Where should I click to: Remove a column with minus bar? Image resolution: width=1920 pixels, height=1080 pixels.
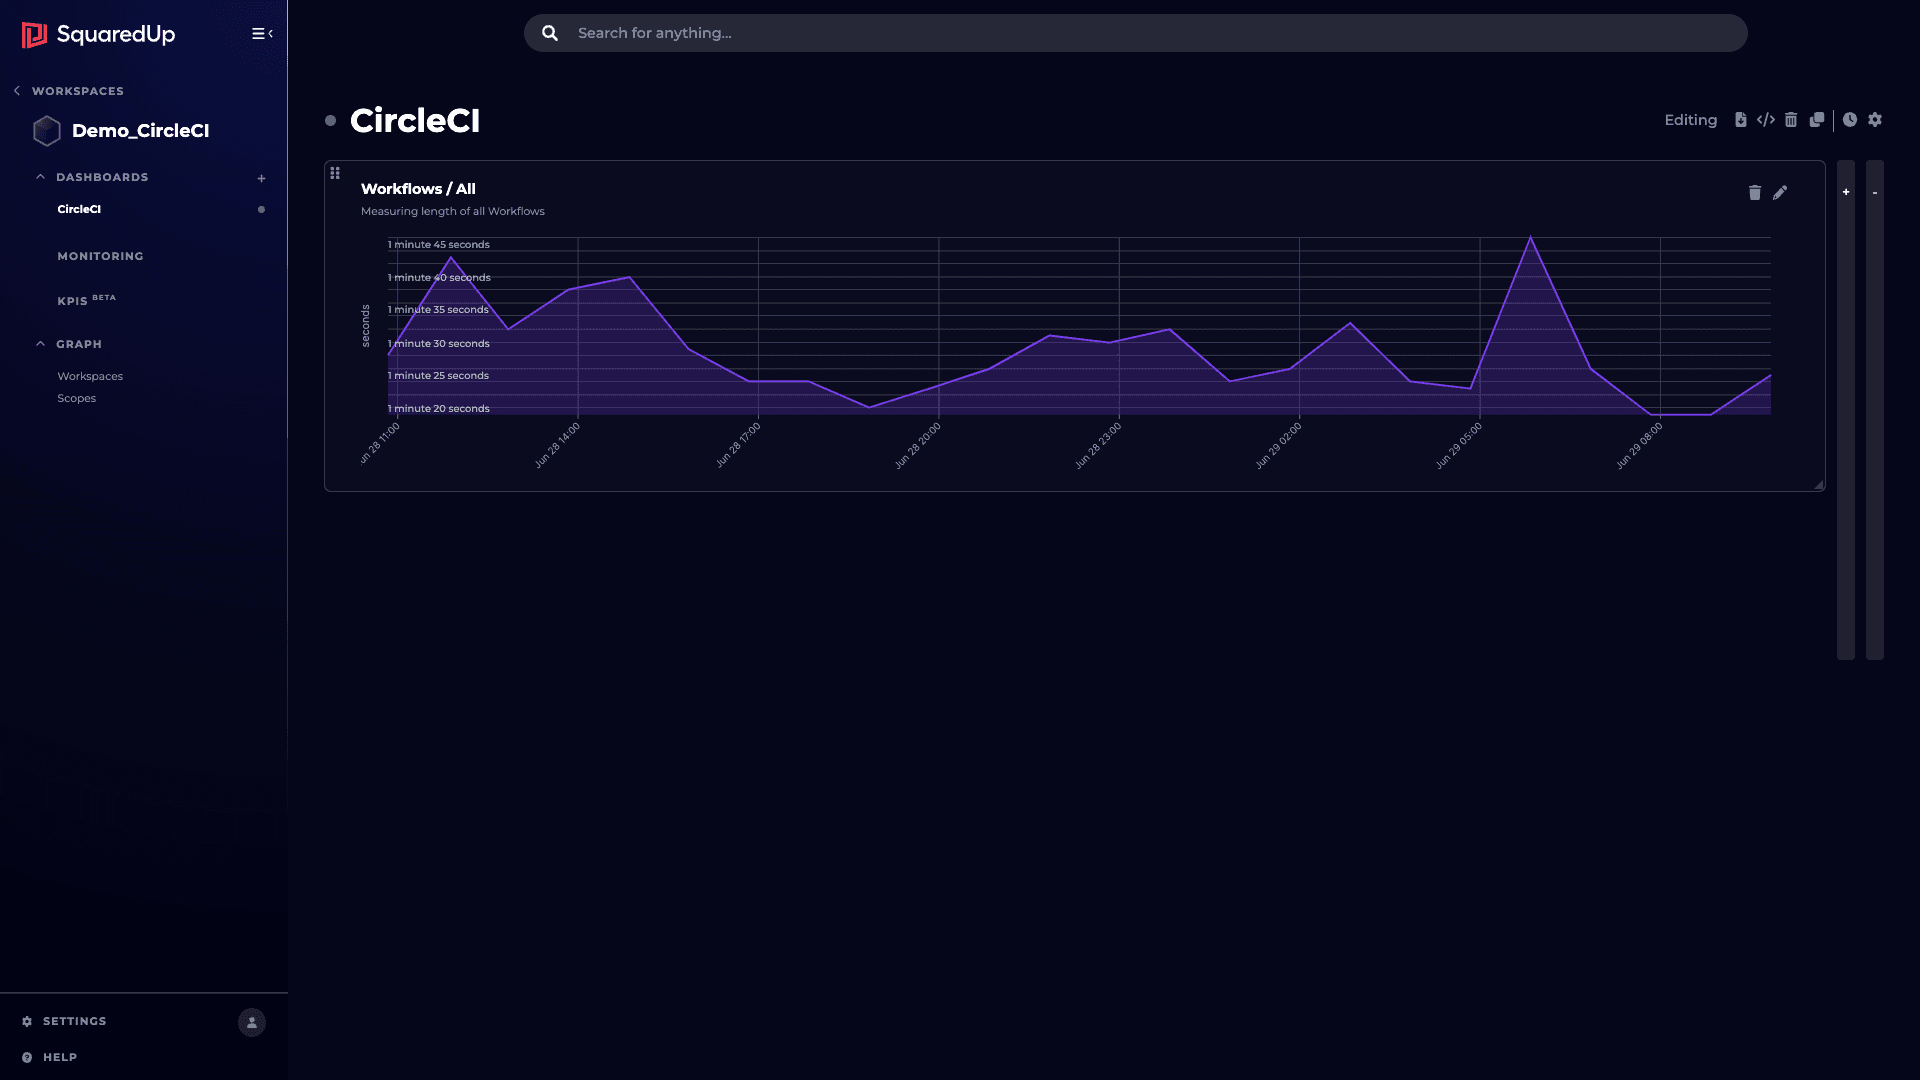click(1875, 409)
